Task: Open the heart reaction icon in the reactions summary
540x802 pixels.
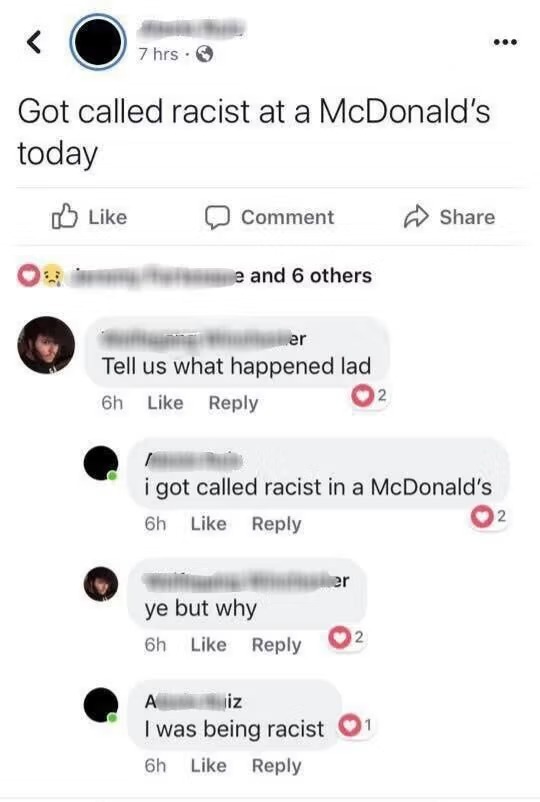Action: (28, 276)
